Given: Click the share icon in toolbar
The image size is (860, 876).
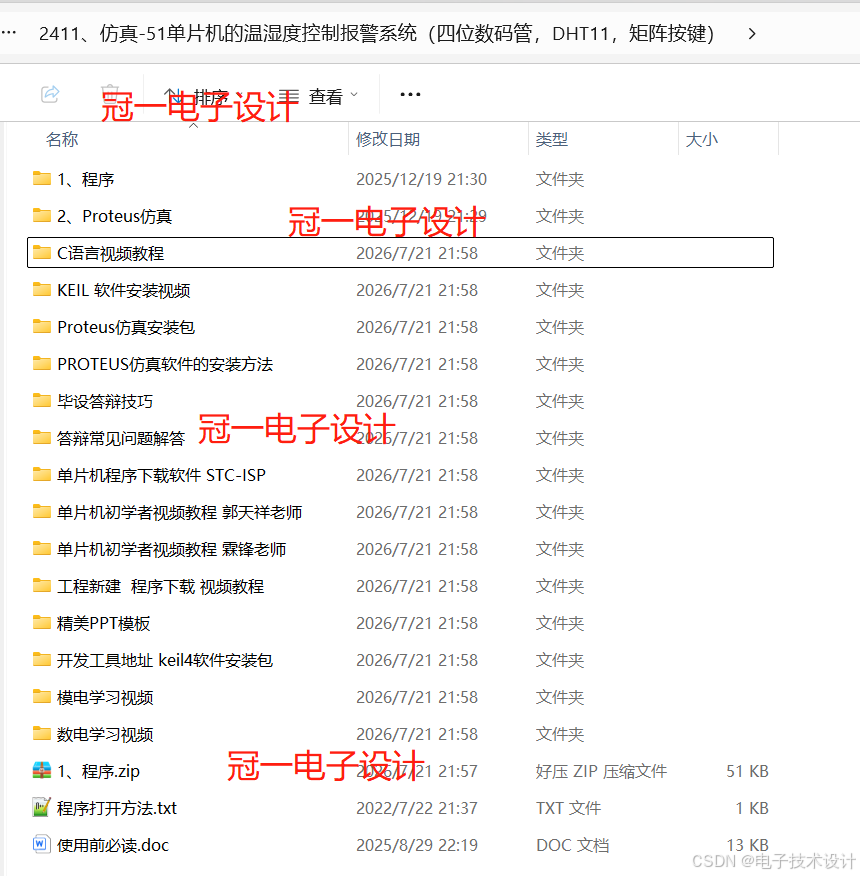Looking at the screenshot, I should pos(50,94).
